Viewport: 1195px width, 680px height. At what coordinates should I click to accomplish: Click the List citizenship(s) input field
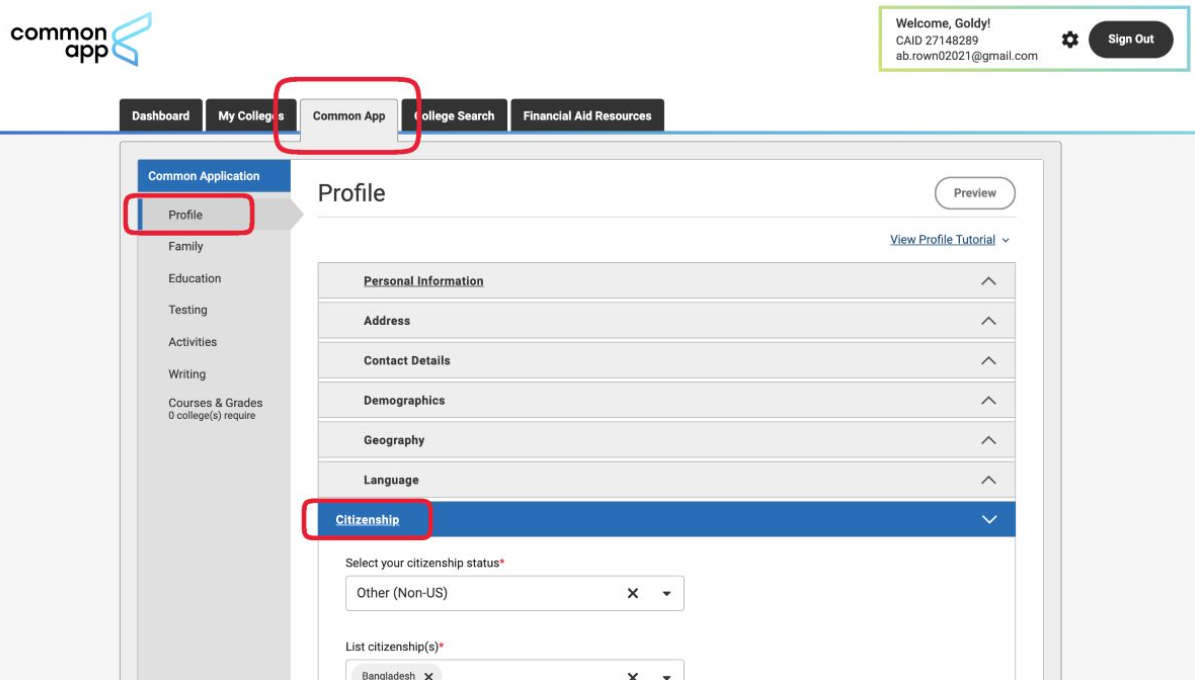coord(514,670)
